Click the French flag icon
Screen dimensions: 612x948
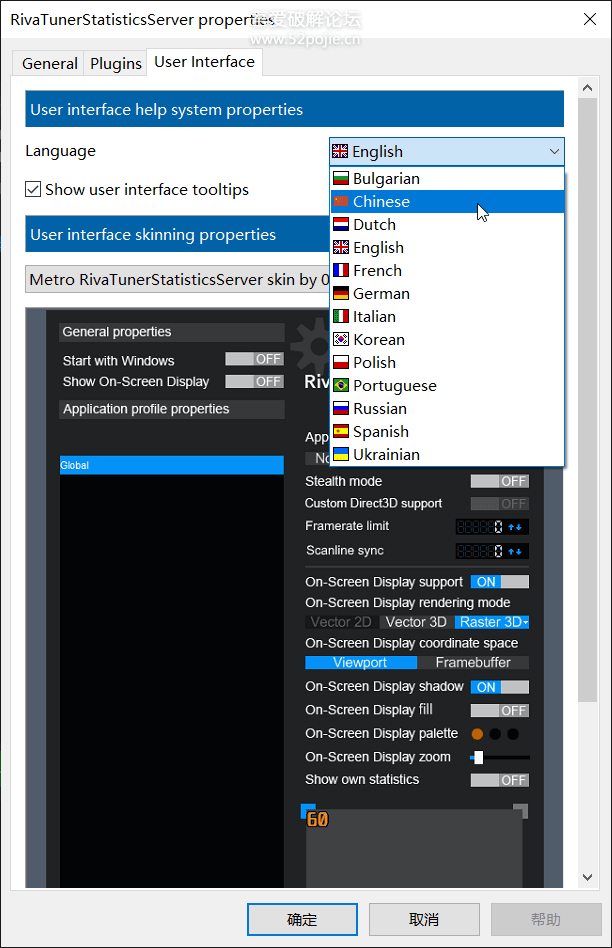(341, 270)
